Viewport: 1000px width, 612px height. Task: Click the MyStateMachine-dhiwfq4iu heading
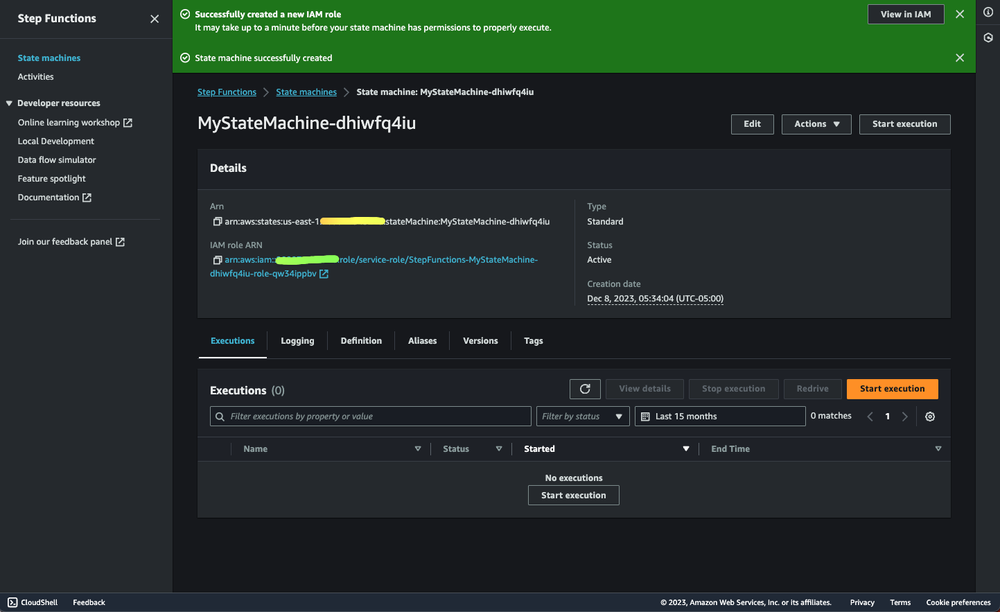307,123
